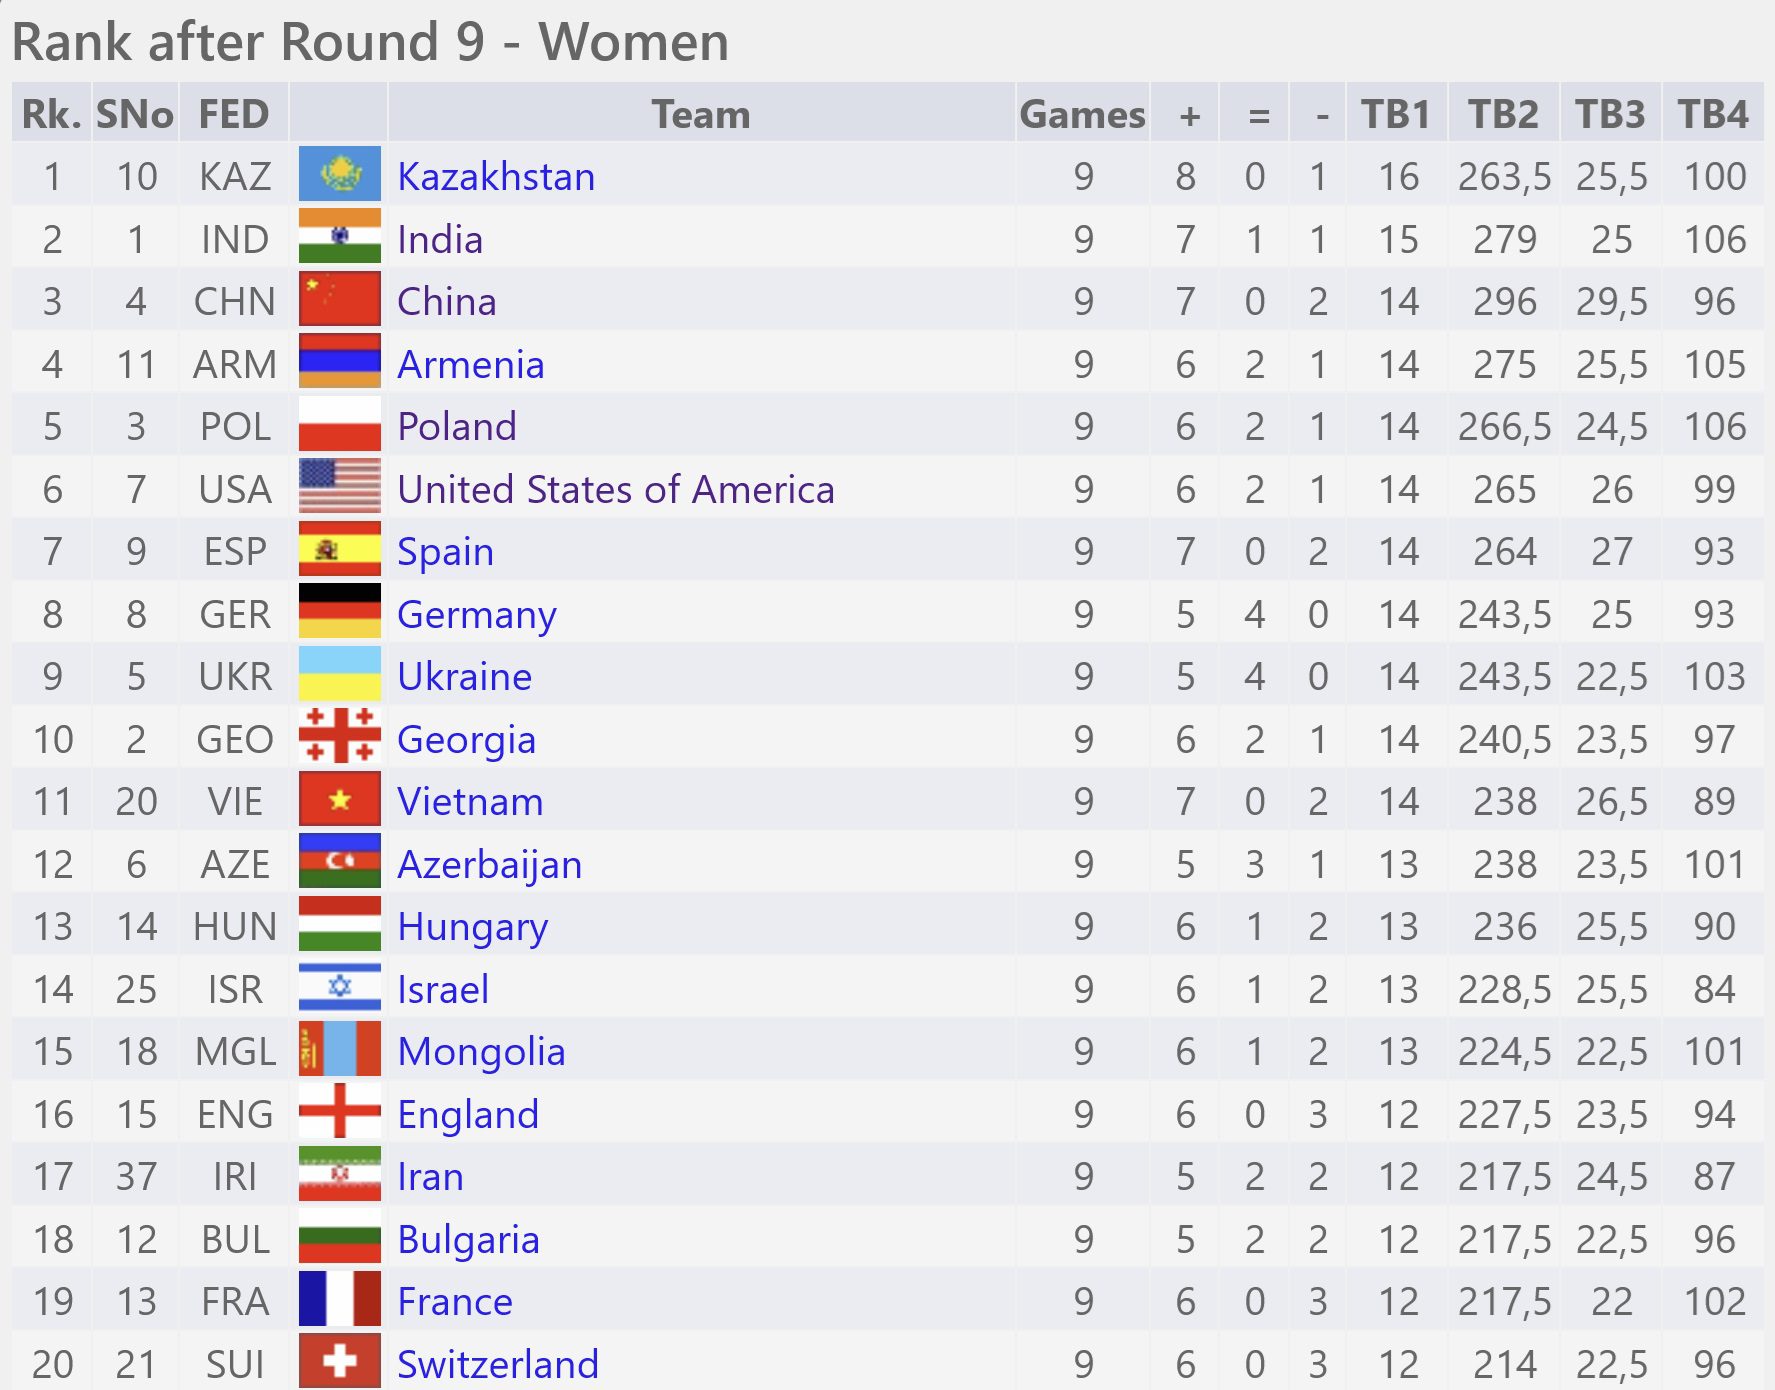The image size is (1775, 1390).
Task: Click the Team column header
Action: (701, 114)
